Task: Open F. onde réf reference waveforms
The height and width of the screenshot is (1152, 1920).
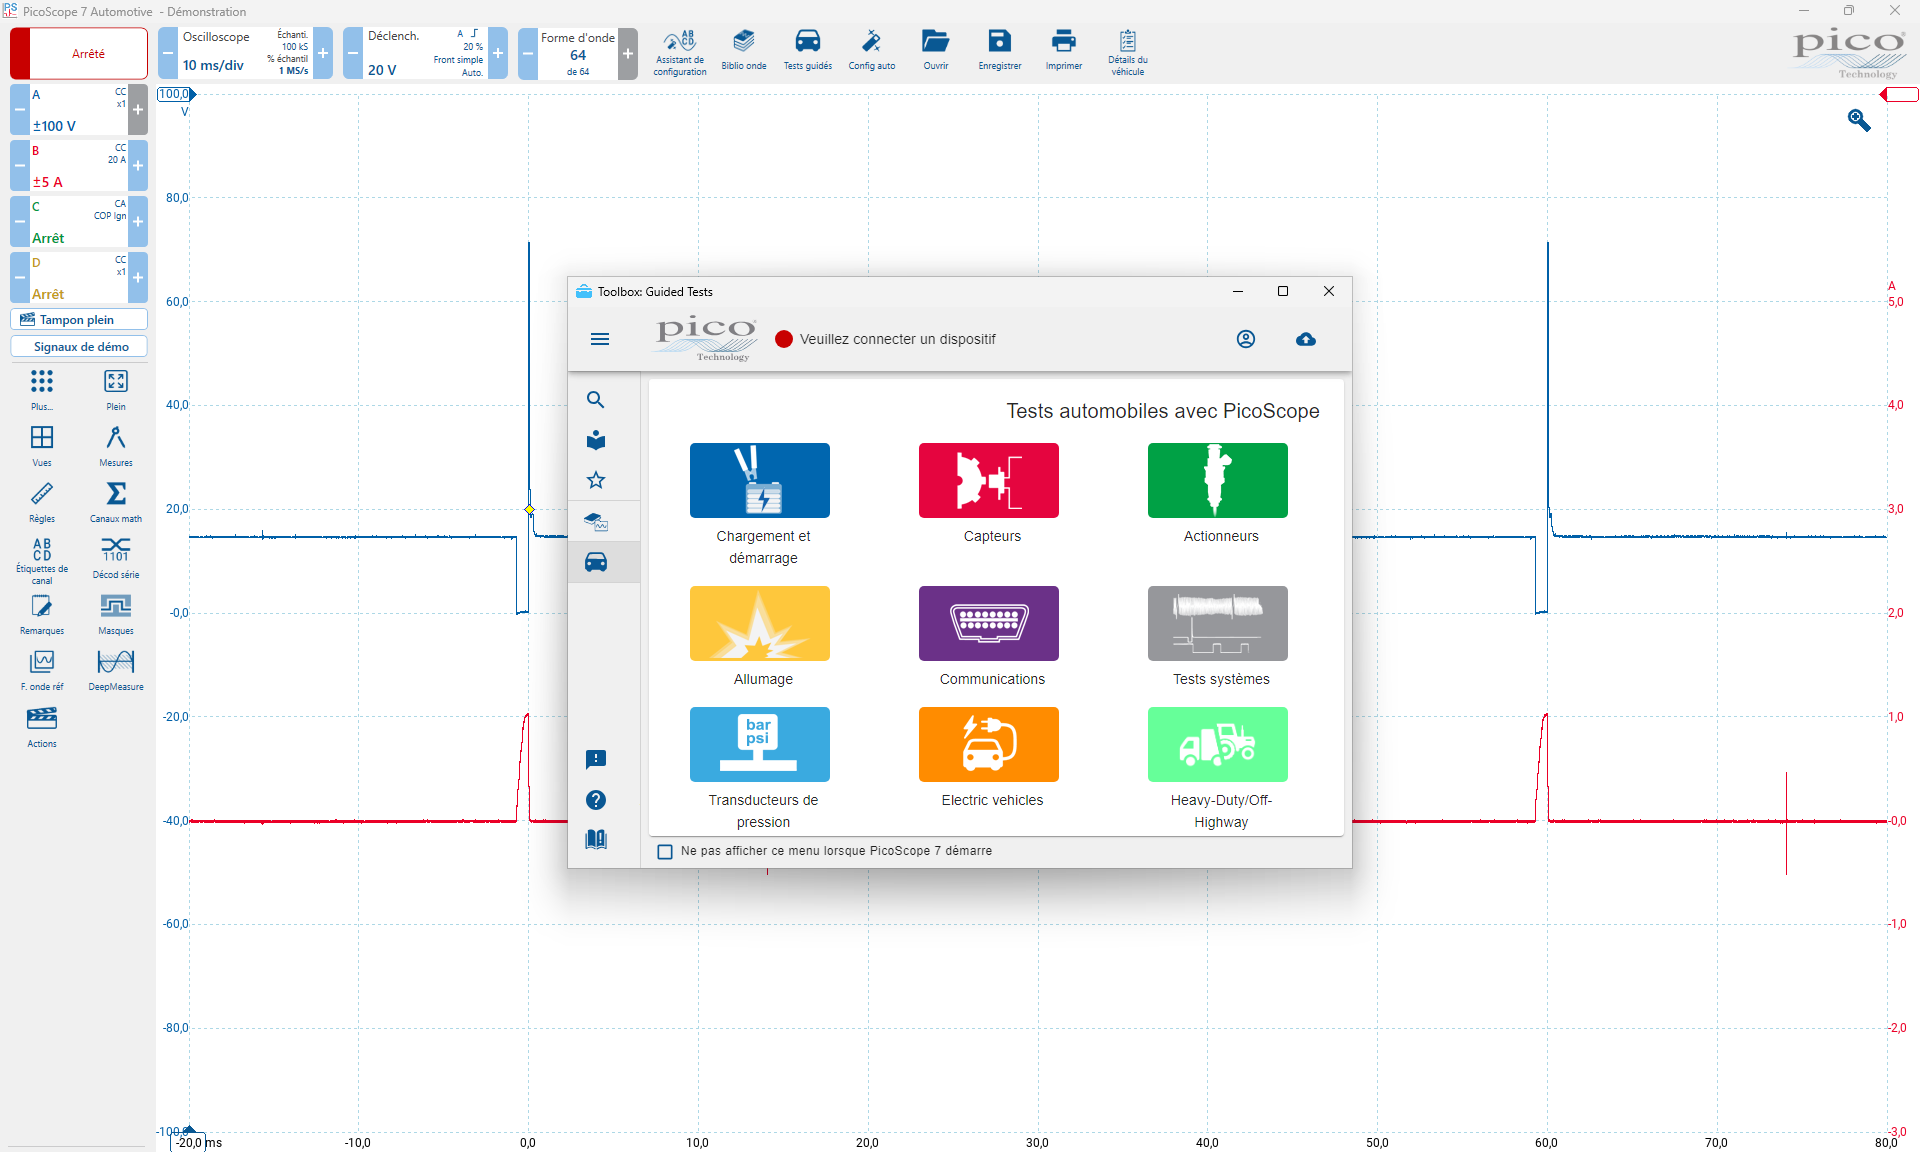Action: point(42,669)
